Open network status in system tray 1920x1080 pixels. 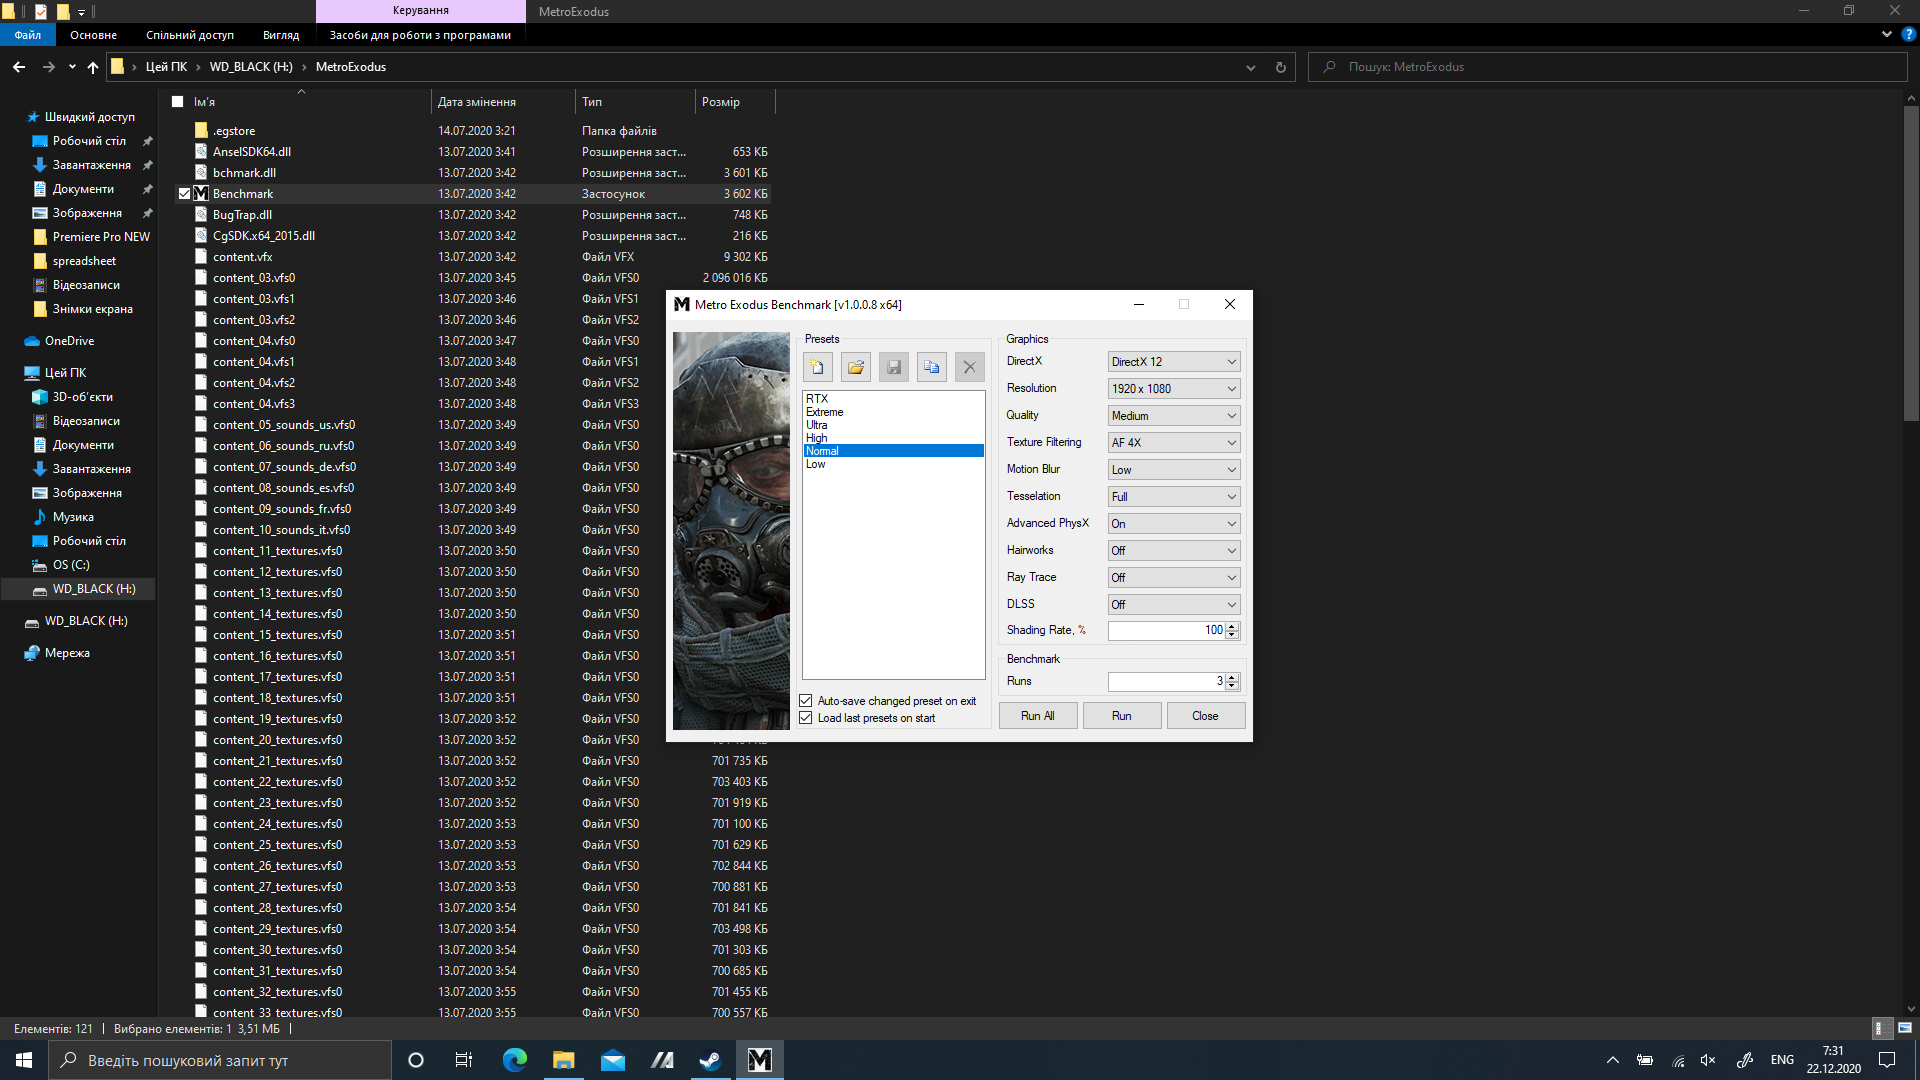coord(1679,1060)
